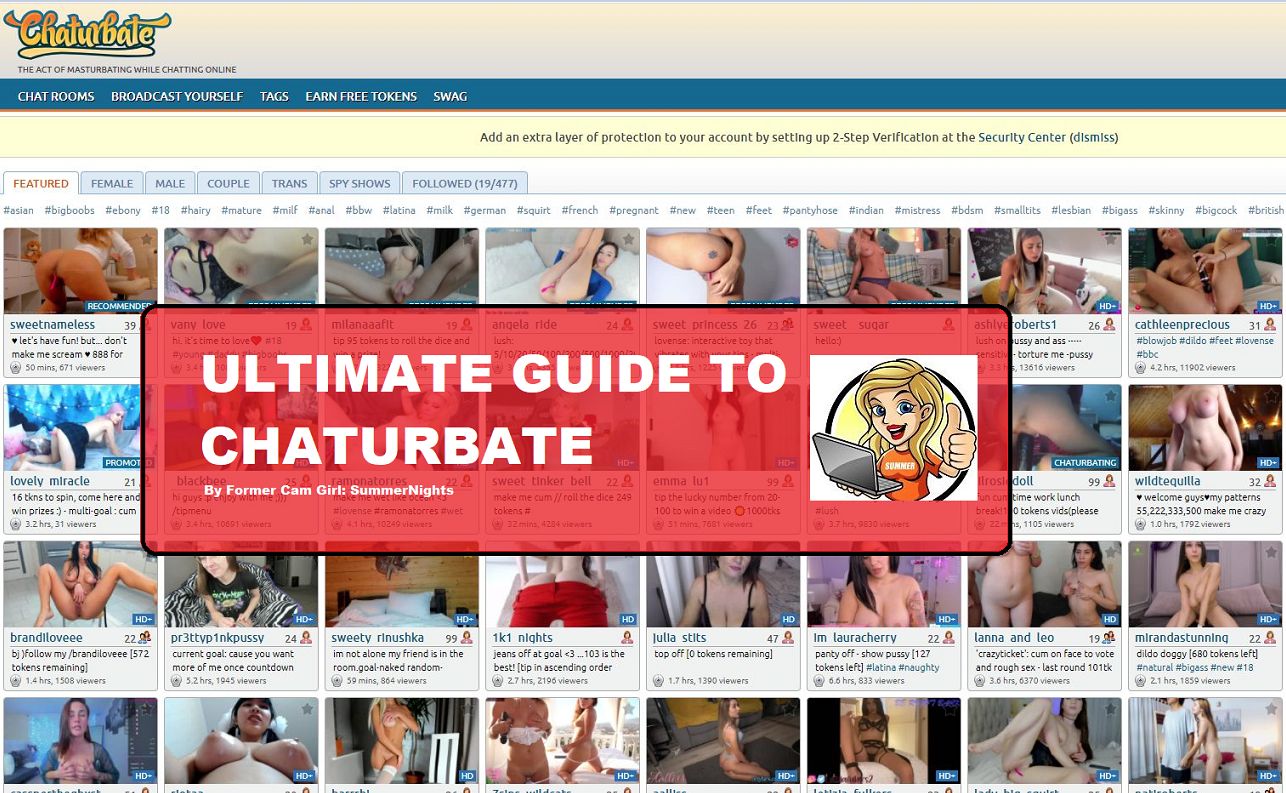This screenshot has width=1286, height=793.
Task: Click the follow star on julia_stits card
Action: click(x=789, y=553)
